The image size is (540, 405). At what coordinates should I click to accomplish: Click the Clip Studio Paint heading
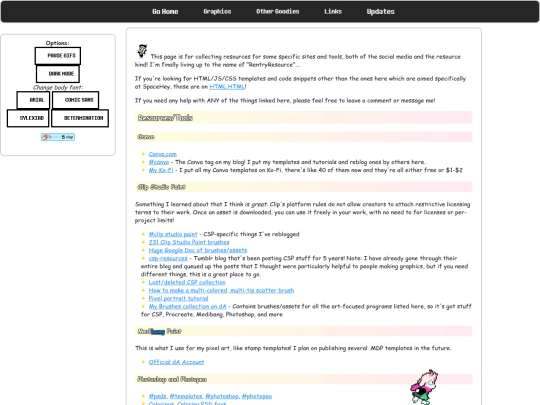[161, 187]
